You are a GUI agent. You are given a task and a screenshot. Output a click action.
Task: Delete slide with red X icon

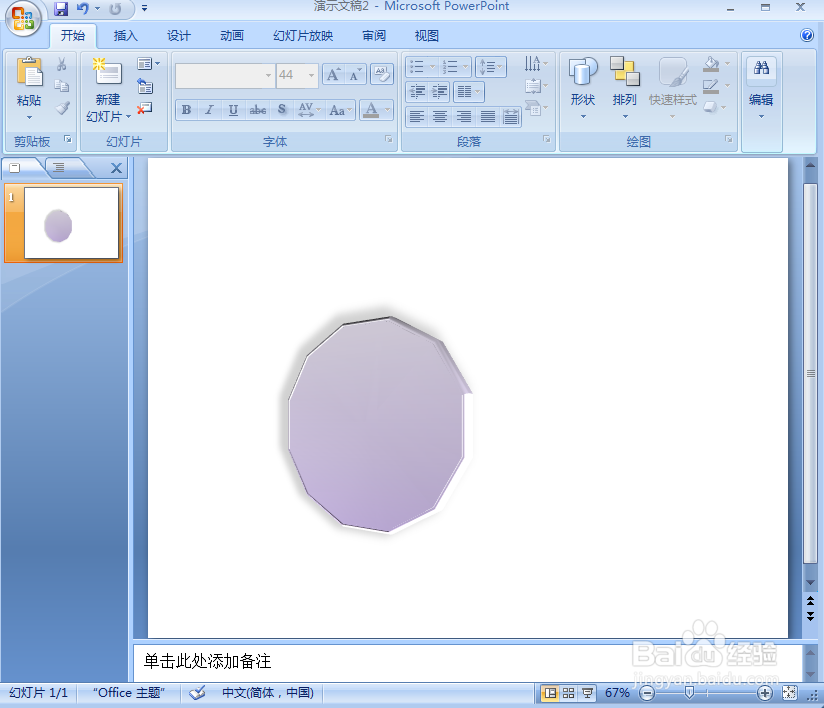(x=145, y=108)
